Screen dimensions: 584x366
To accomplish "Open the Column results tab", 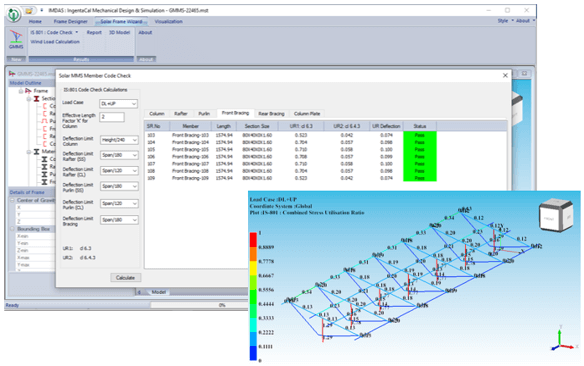I will pyautogui.click(x=157, y=114).
